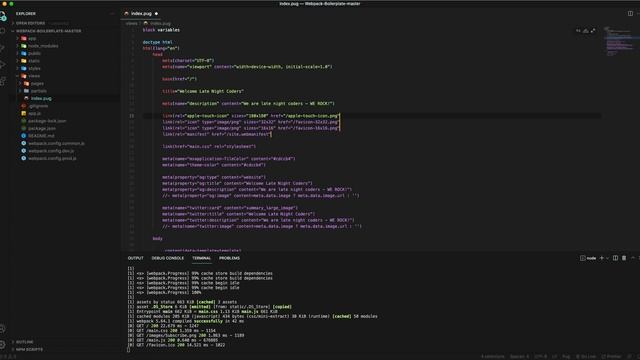Open the Search view in activity bar

pos(3,31)
